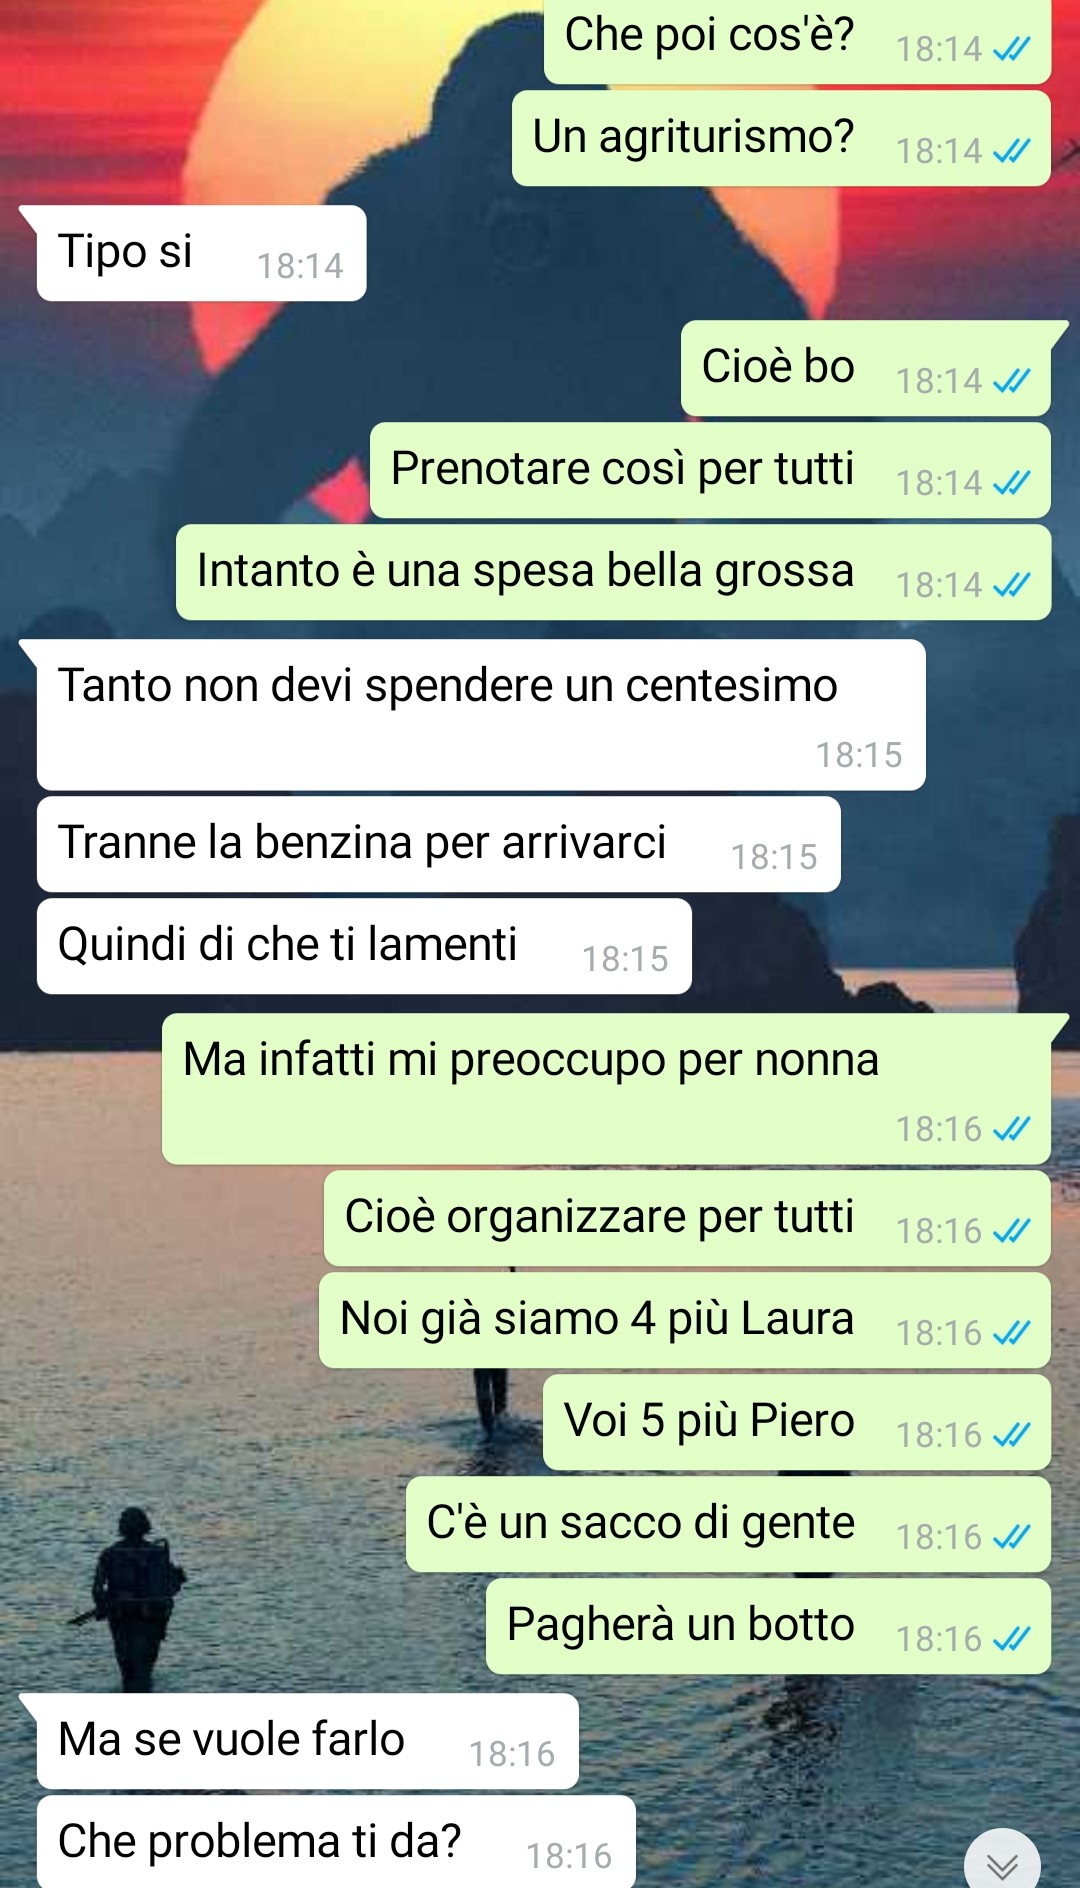Select the 'Ma se vuole farlo' message
Viewport: 1080px width, 1888px height.
tap(307, 1741)
